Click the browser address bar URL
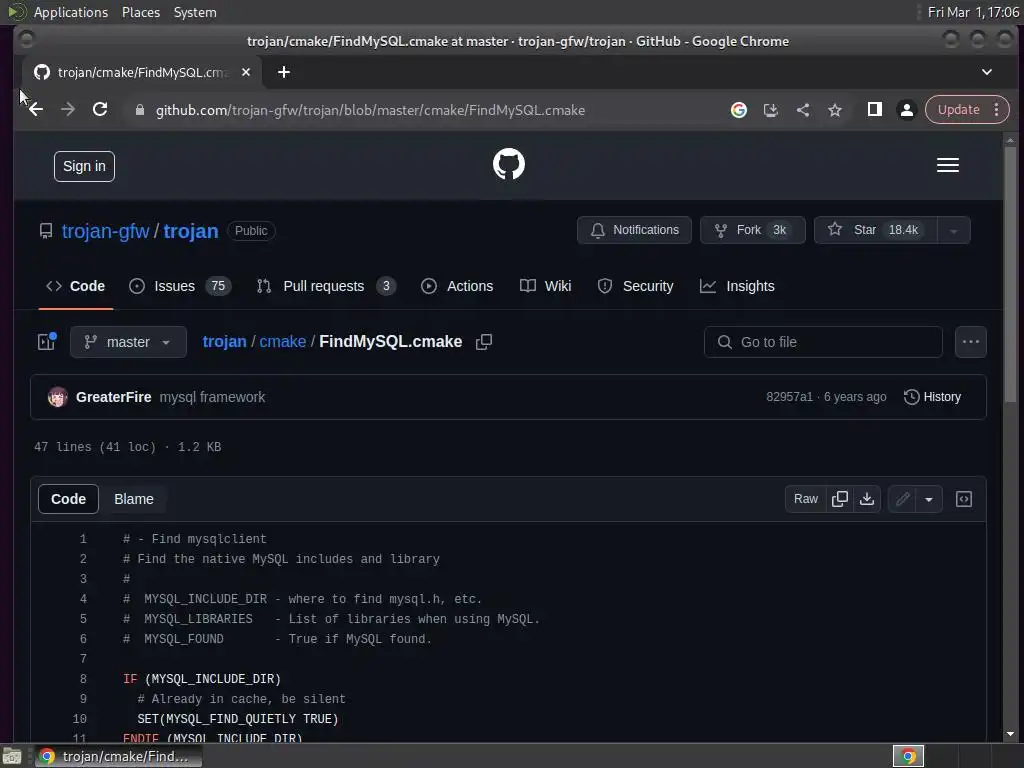The height and width of the screenshot is (768, 1024). point(370,110)
